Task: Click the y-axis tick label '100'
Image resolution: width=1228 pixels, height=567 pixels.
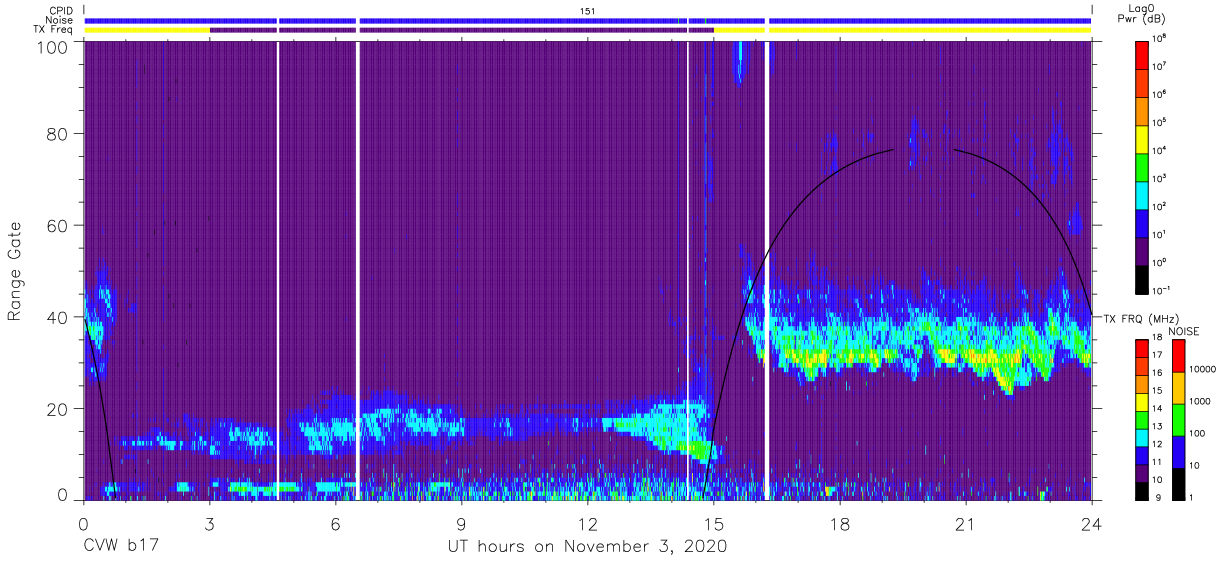Action: coord(53,47)
